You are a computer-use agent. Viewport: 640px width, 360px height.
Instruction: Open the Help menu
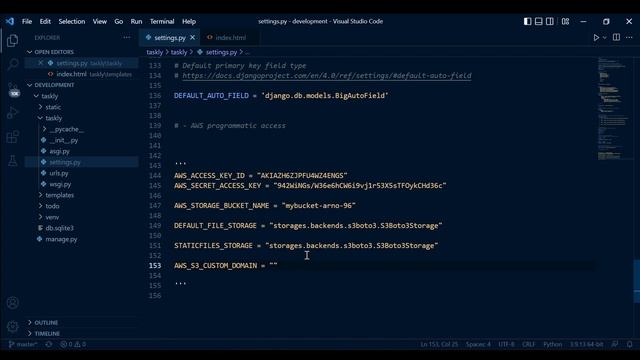189,21
